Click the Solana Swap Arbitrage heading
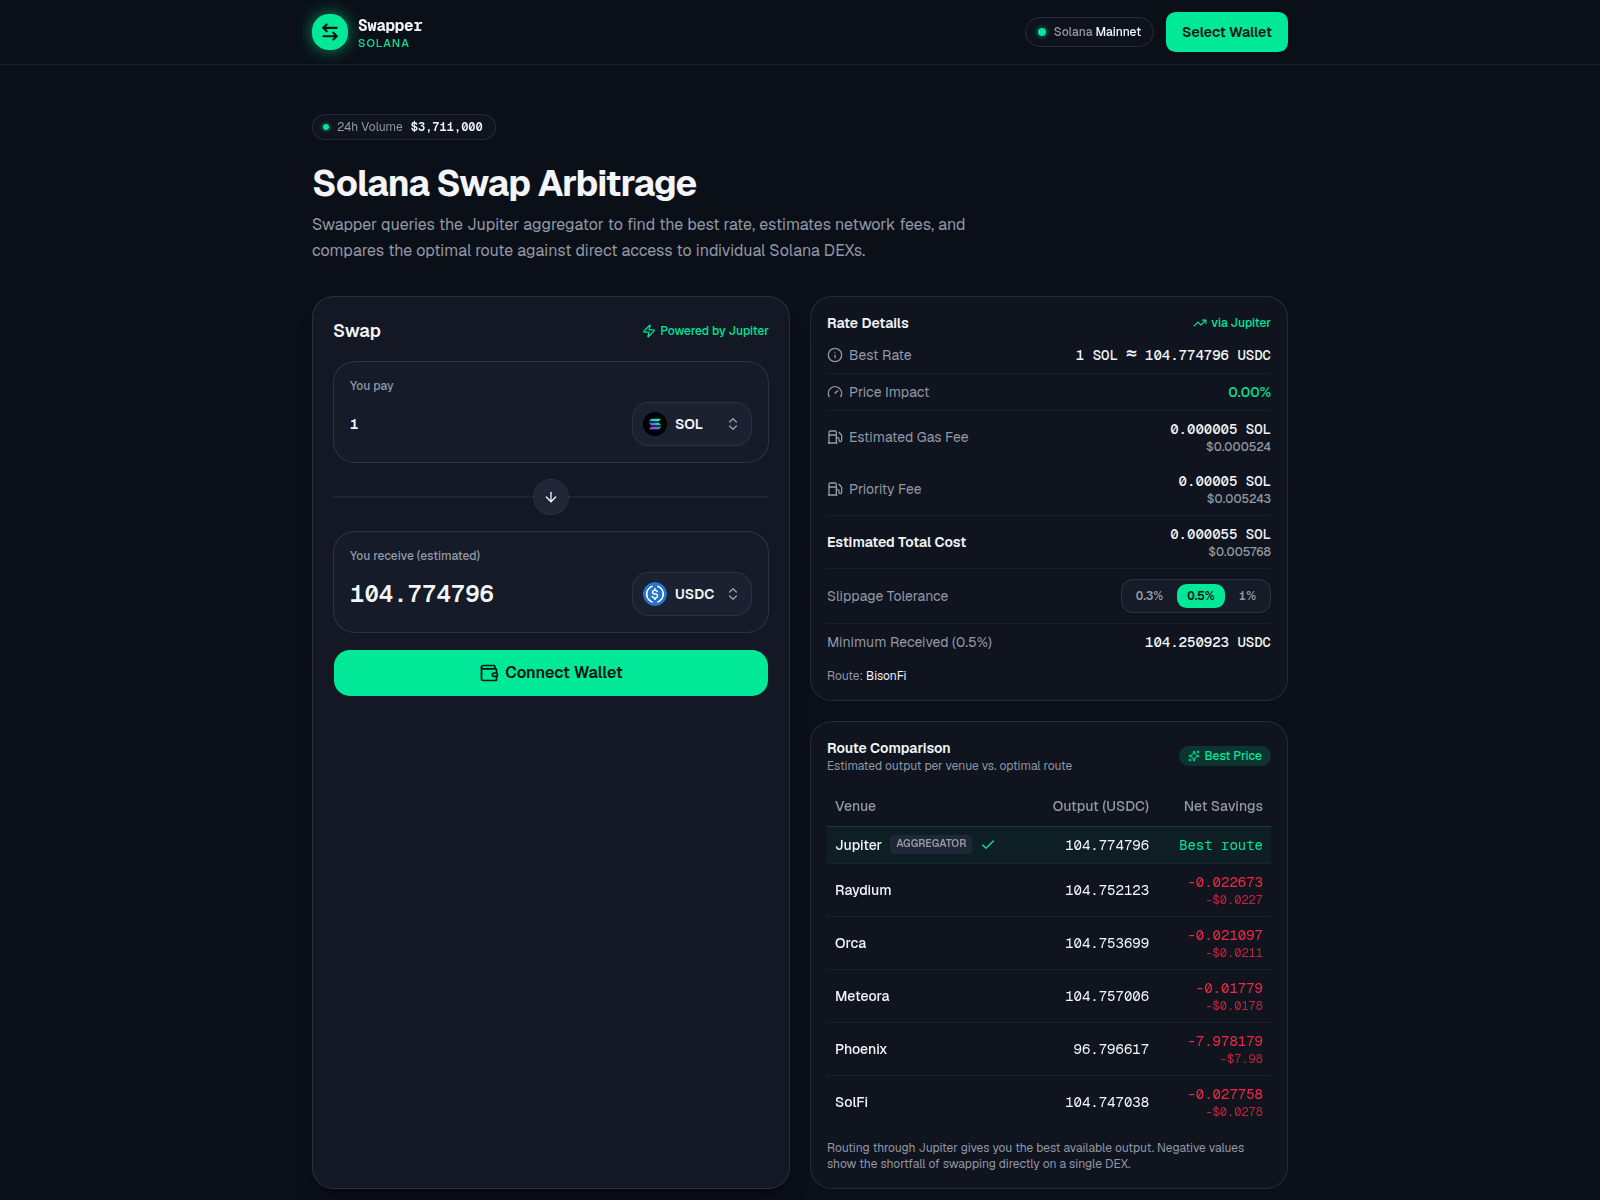 (x=504, y=184)
